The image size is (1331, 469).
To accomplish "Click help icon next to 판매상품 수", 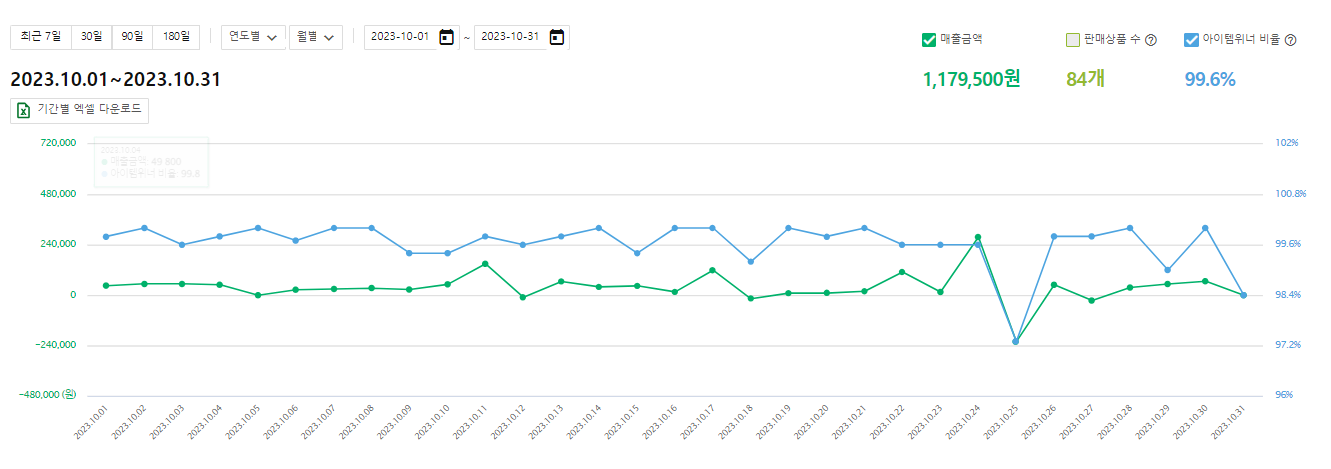I will (x=1150, y=41).
